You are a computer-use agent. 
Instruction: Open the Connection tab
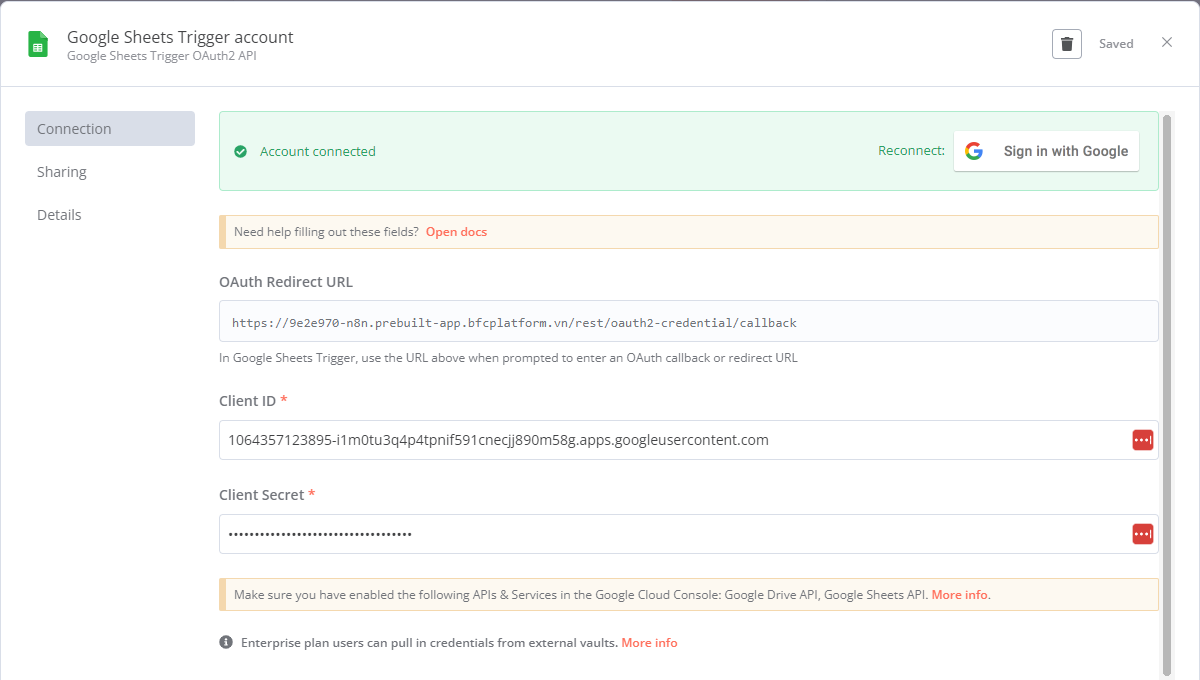click(x=110, y=129)
